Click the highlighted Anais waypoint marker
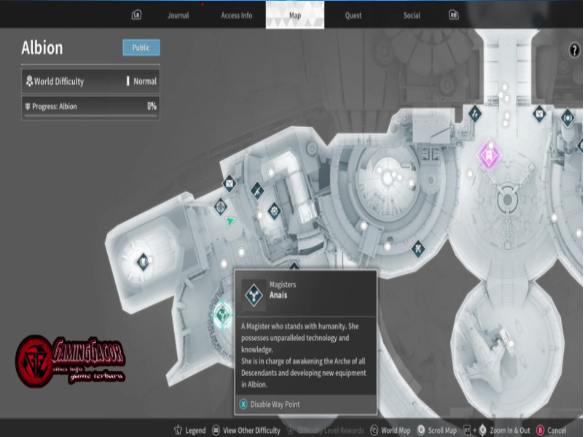The height and width of the screenshot is (437, 584). tap(223, 315)
